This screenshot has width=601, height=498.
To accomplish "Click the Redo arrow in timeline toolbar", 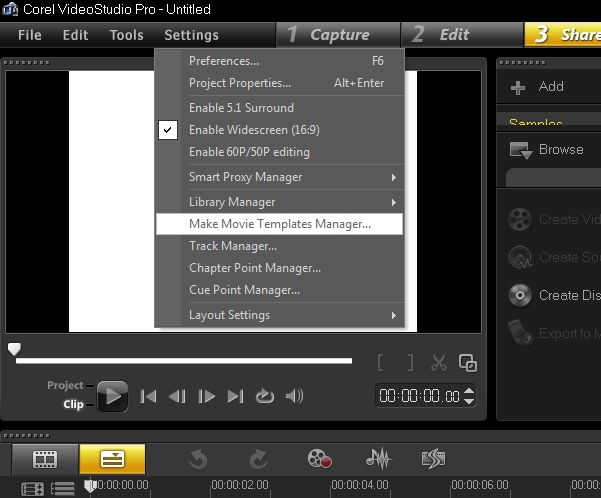I will [x=259, y=459].
